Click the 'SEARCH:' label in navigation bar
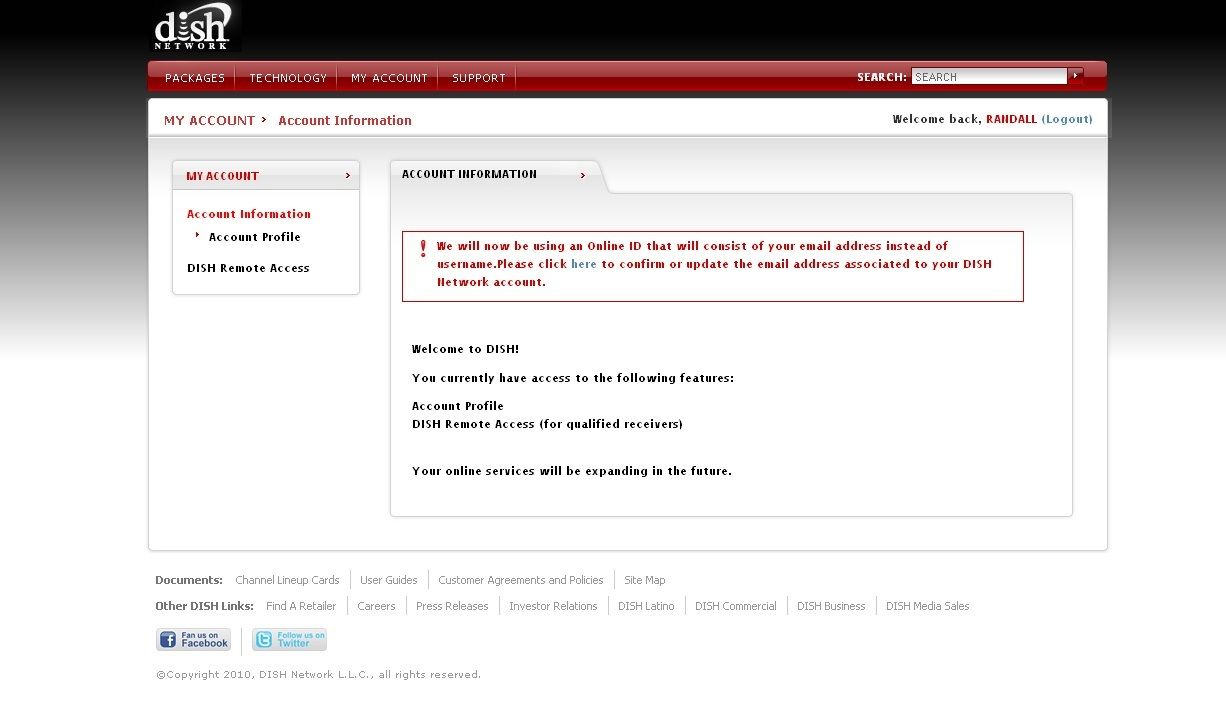Screen dimensions: 1226x725 click(882, 77)
